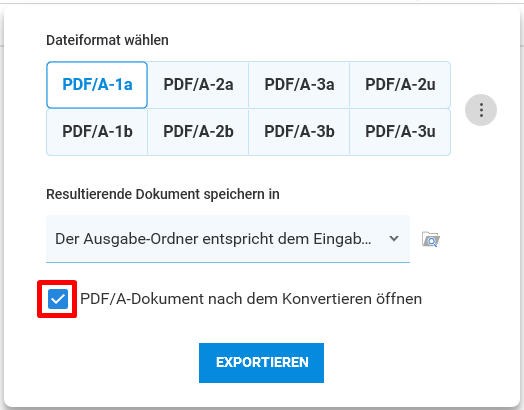
Task: Pick the PDF/A-2u format option
Action: 400,85
